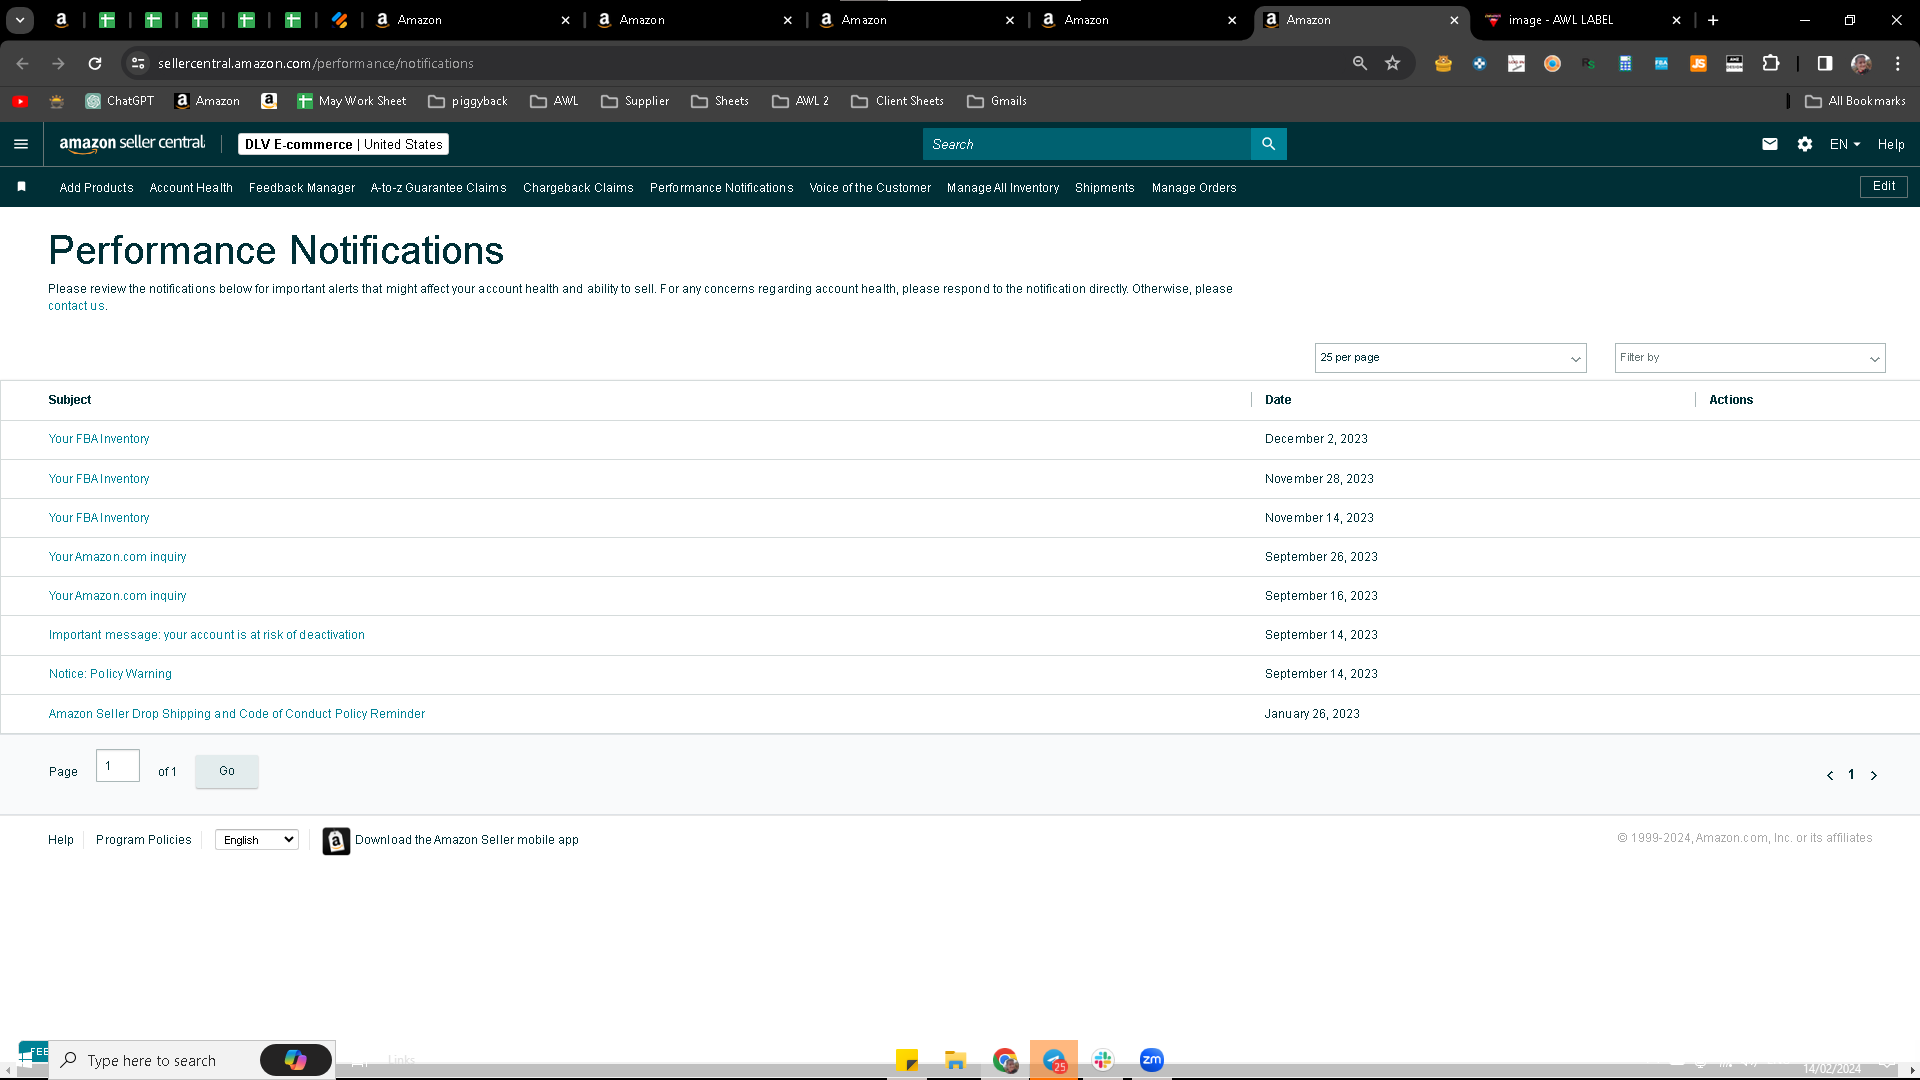
Task: Open the account at risk of deactivation message
Action: click(207, 635)
